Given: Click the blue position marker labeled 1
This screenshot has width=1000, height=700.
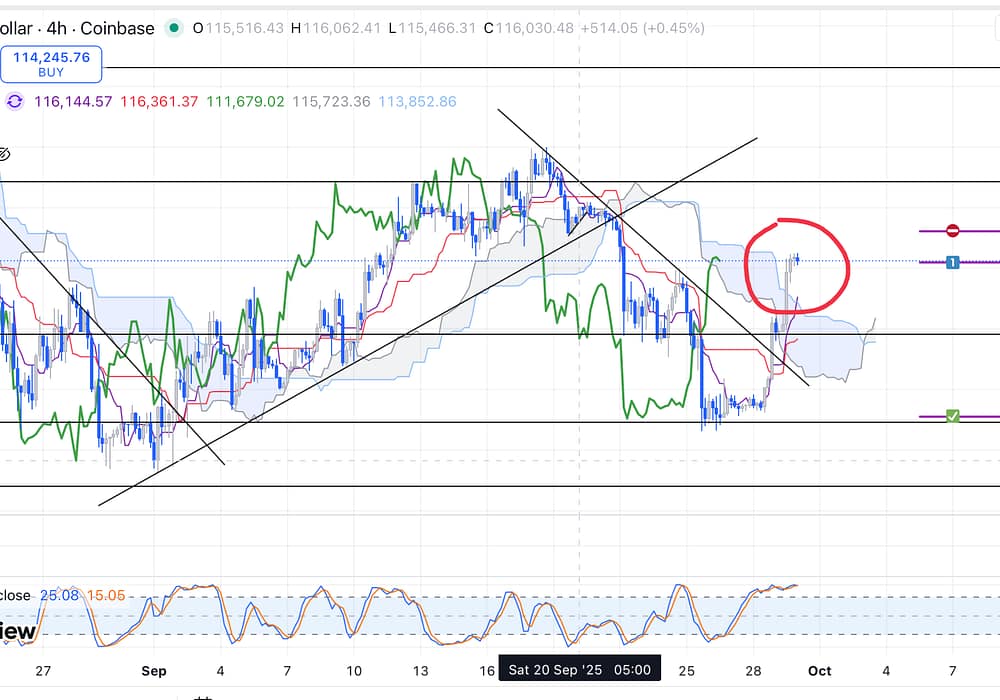Looking at the screenshot, I should [952, 262].
